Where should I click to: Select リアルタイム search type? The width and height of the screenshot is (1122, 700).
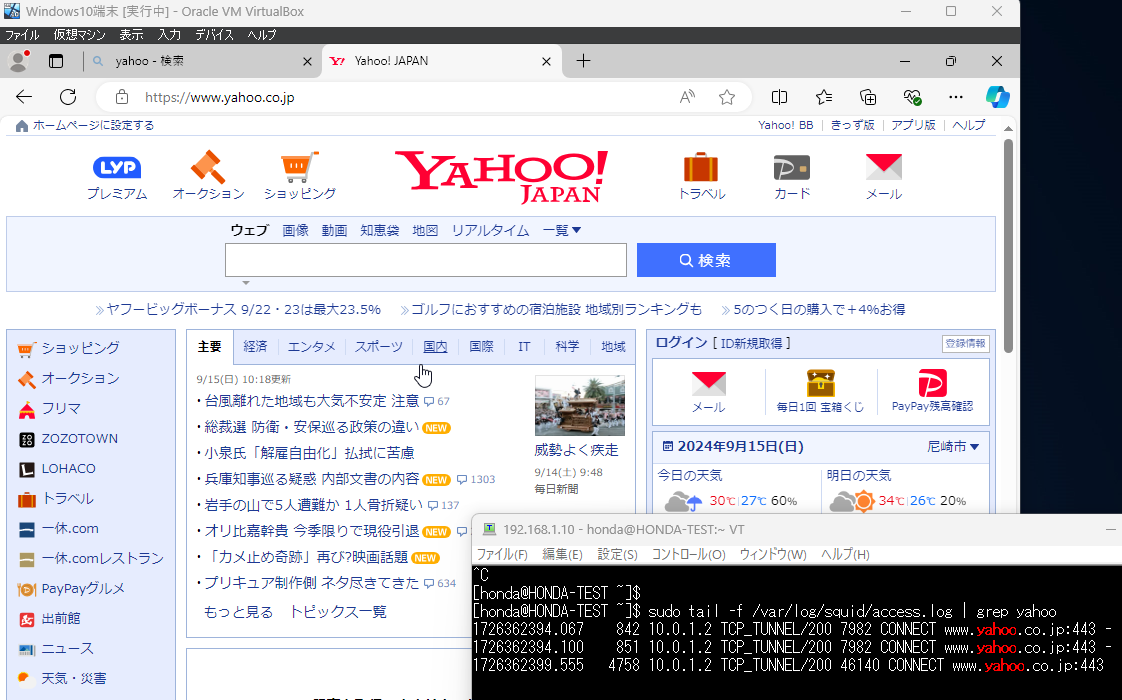tap(490, 230)
